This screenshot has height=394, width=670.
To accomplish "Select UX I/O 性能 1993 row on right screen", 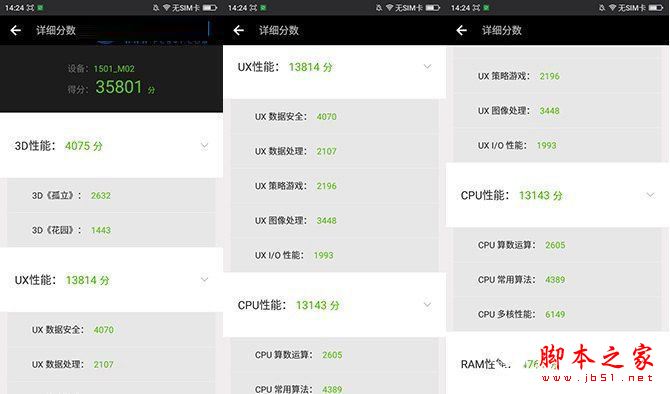I will coord(558,145).
